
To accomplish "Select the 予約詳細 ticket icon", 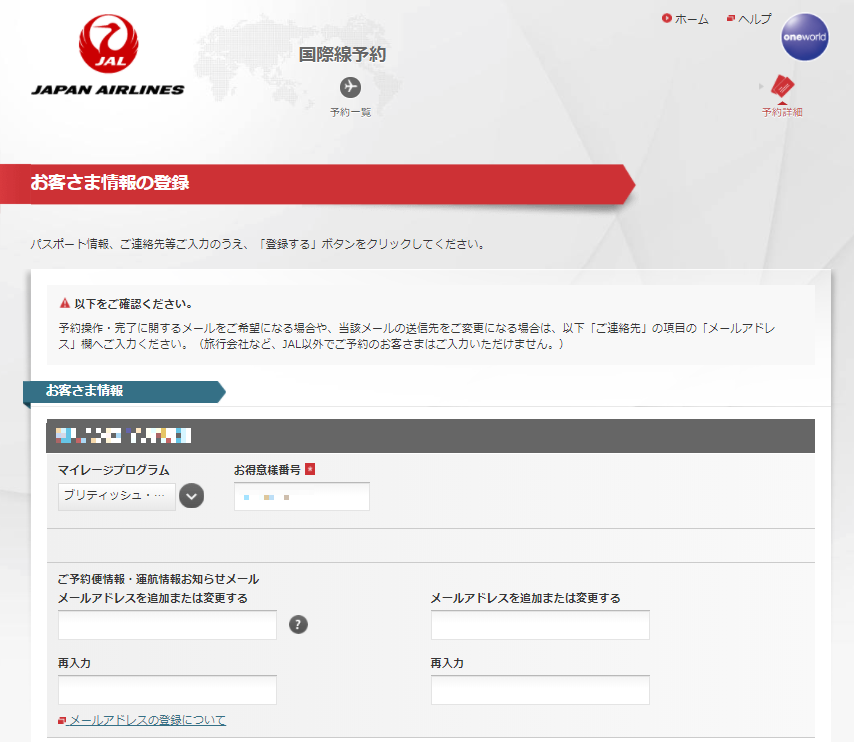I will tap(782, 89).
